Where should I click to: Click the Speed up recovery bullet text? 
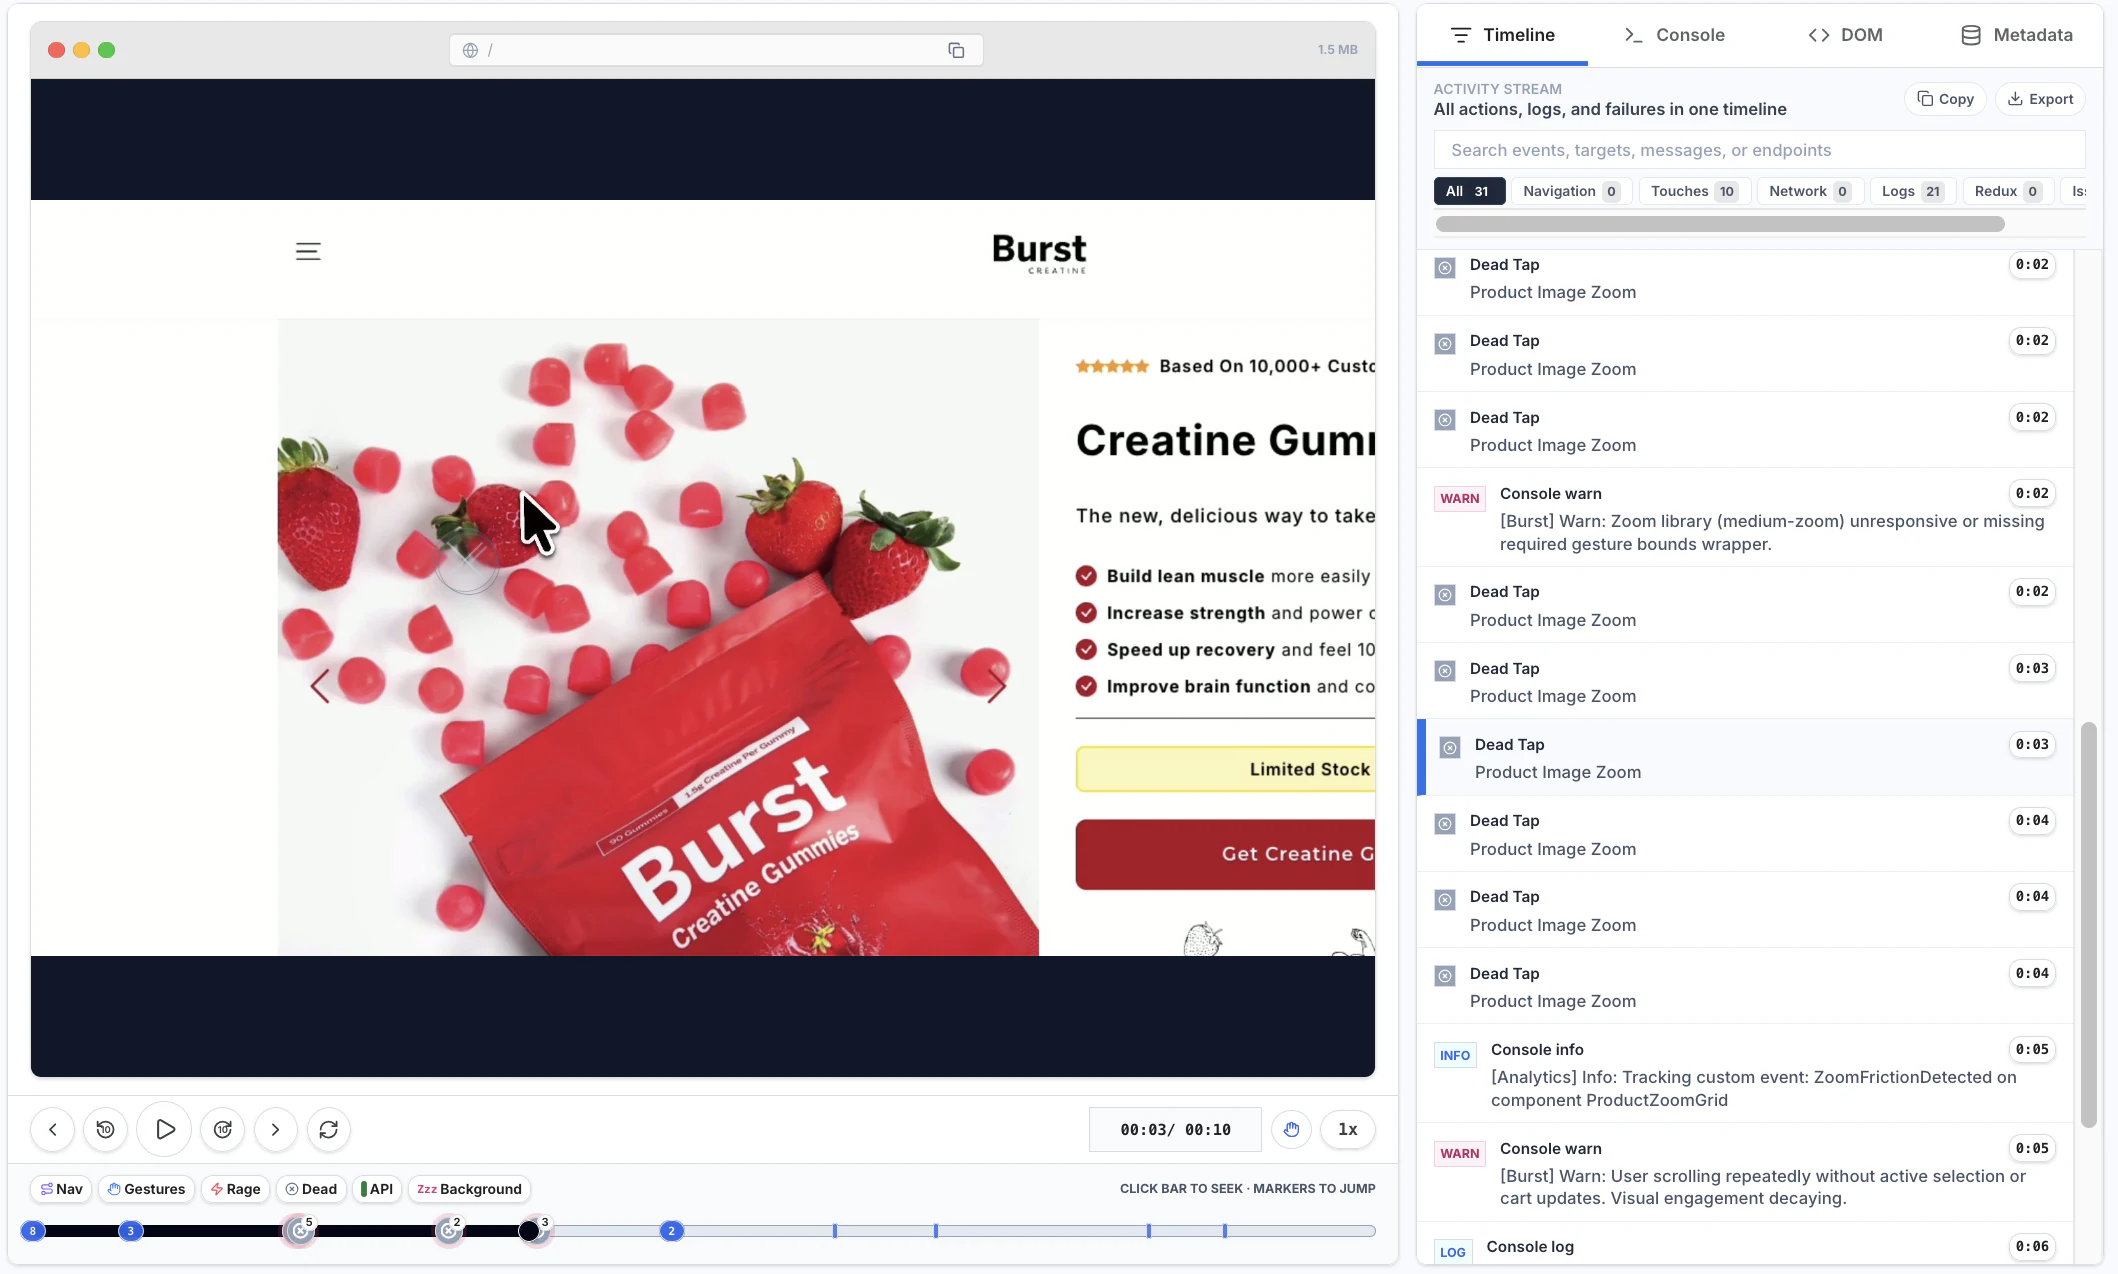click(1240, 650)
